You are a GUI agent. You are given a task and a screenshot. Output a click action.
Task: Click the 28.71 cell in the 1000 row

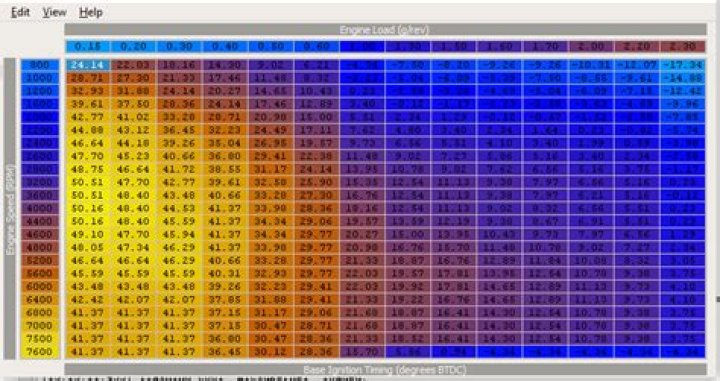[x=87, y=78]
